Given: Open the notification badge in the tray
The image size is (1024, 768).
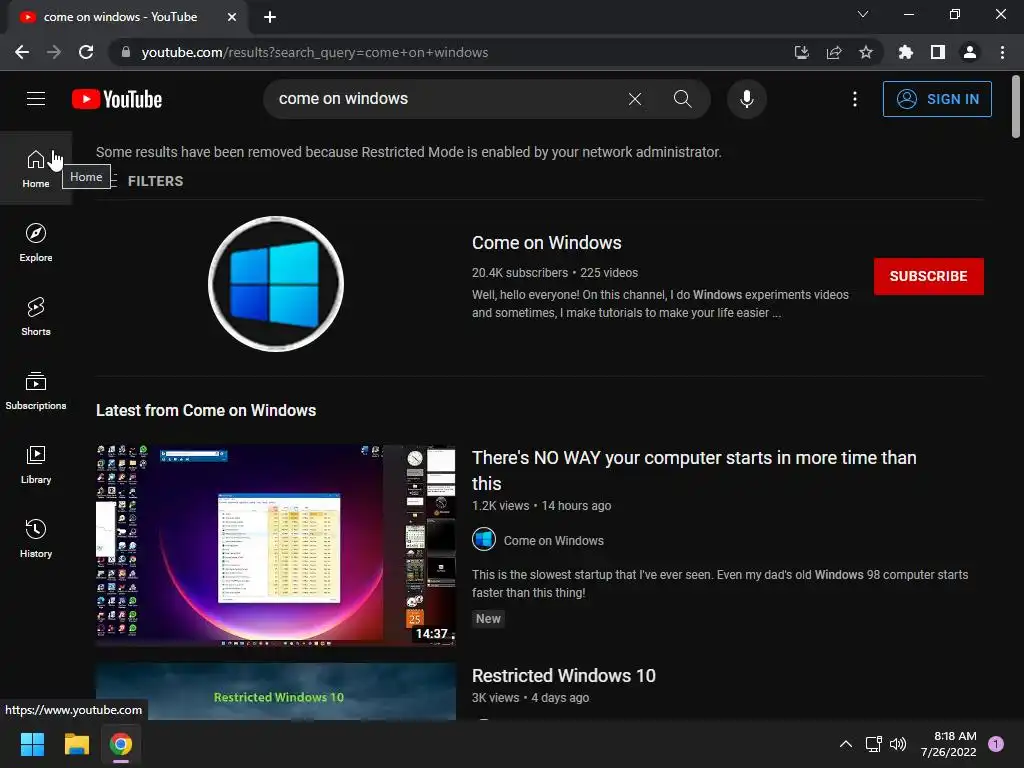Looking at the screenshot, I should (x=996, y=744).
